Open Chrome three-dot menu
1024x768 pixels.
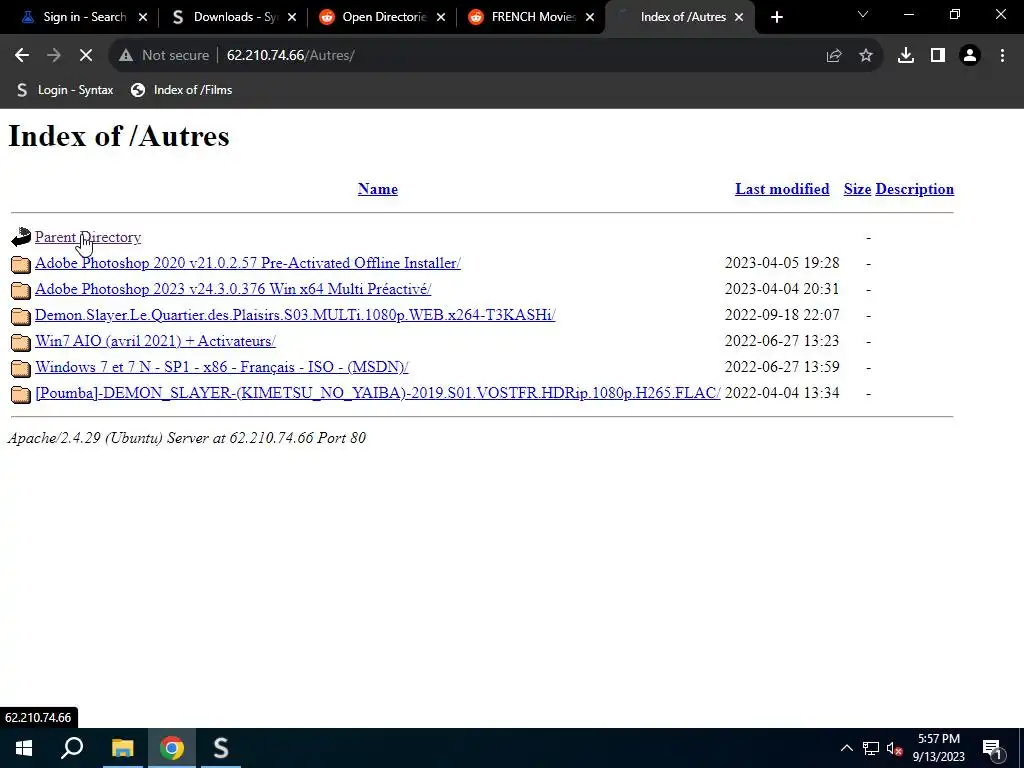1002,56
